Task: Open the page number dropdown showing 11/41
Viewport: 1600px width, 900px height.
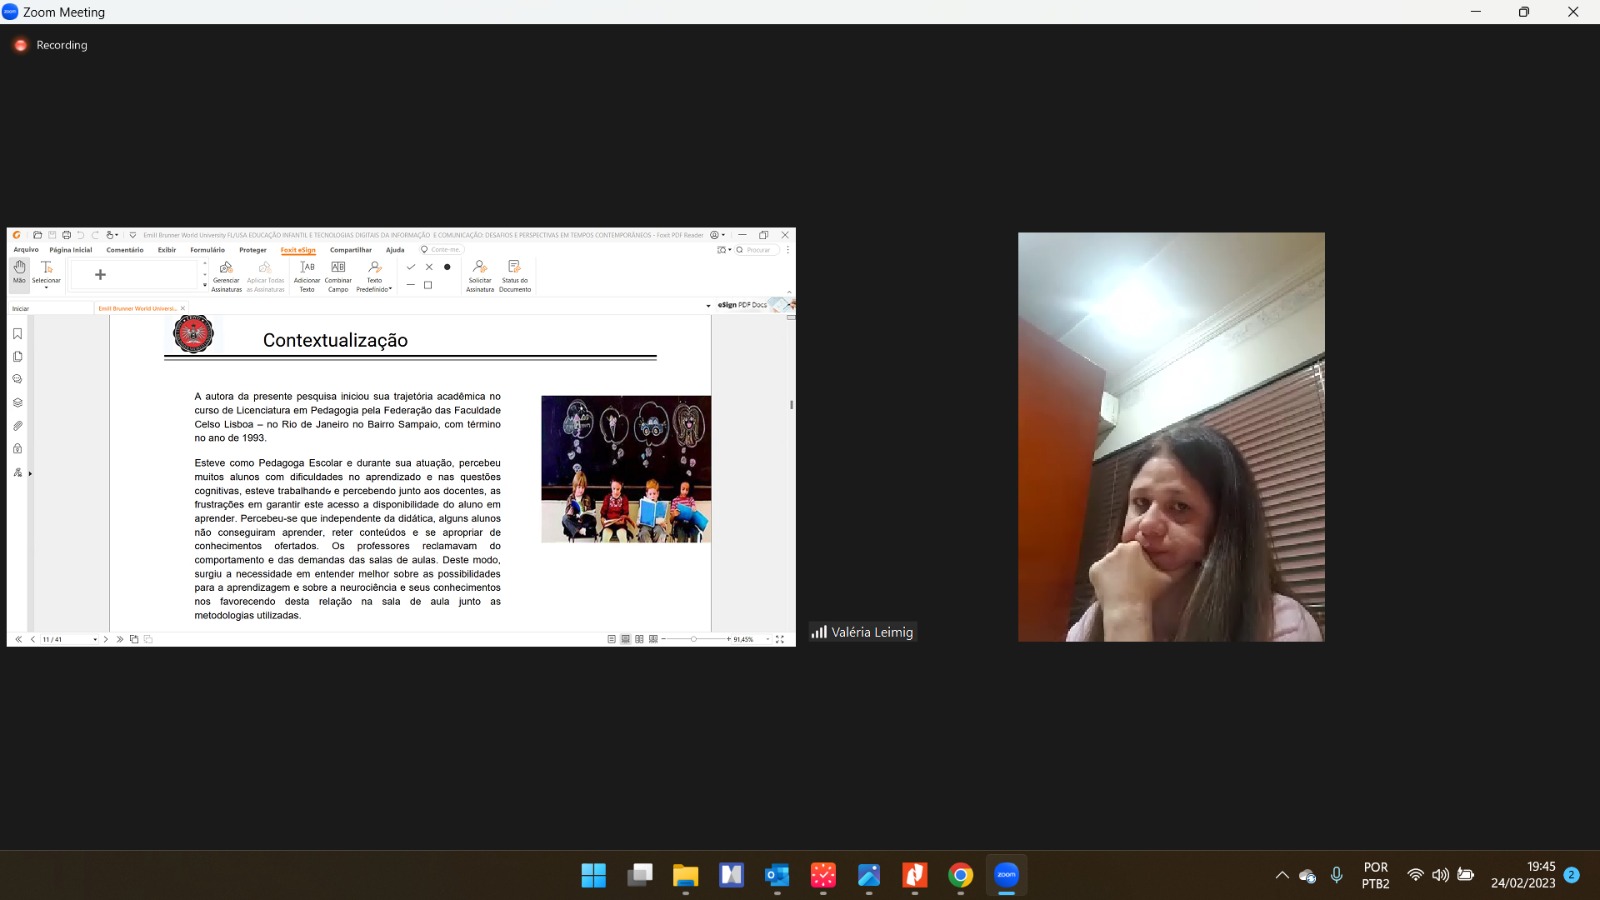Action: [95, 639]
